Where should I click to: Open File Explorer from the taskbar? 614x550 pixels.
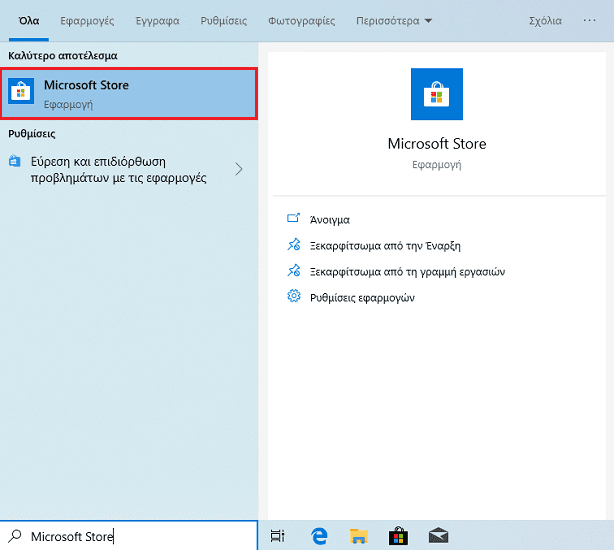tap(359, 536)
